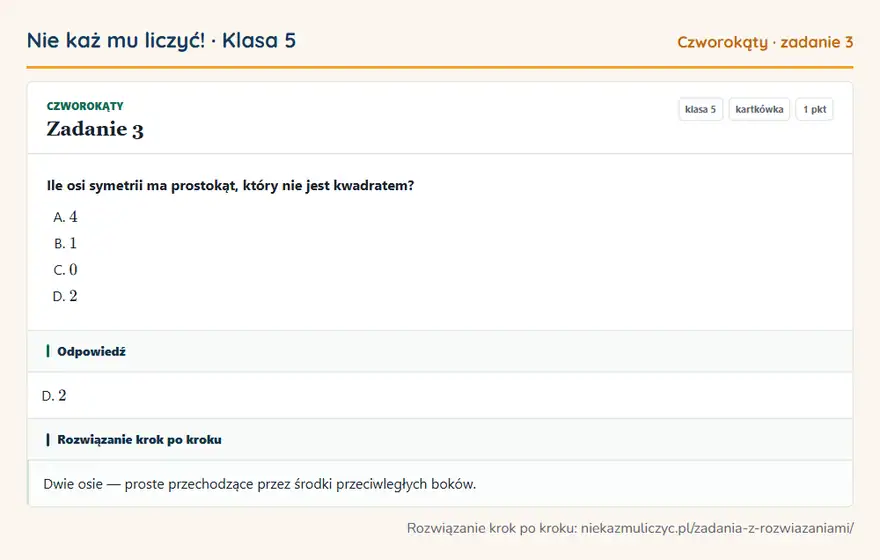Click the 'Zadanie 3' heading
This screenshot has height=560, width=880.
pos(95,129)
